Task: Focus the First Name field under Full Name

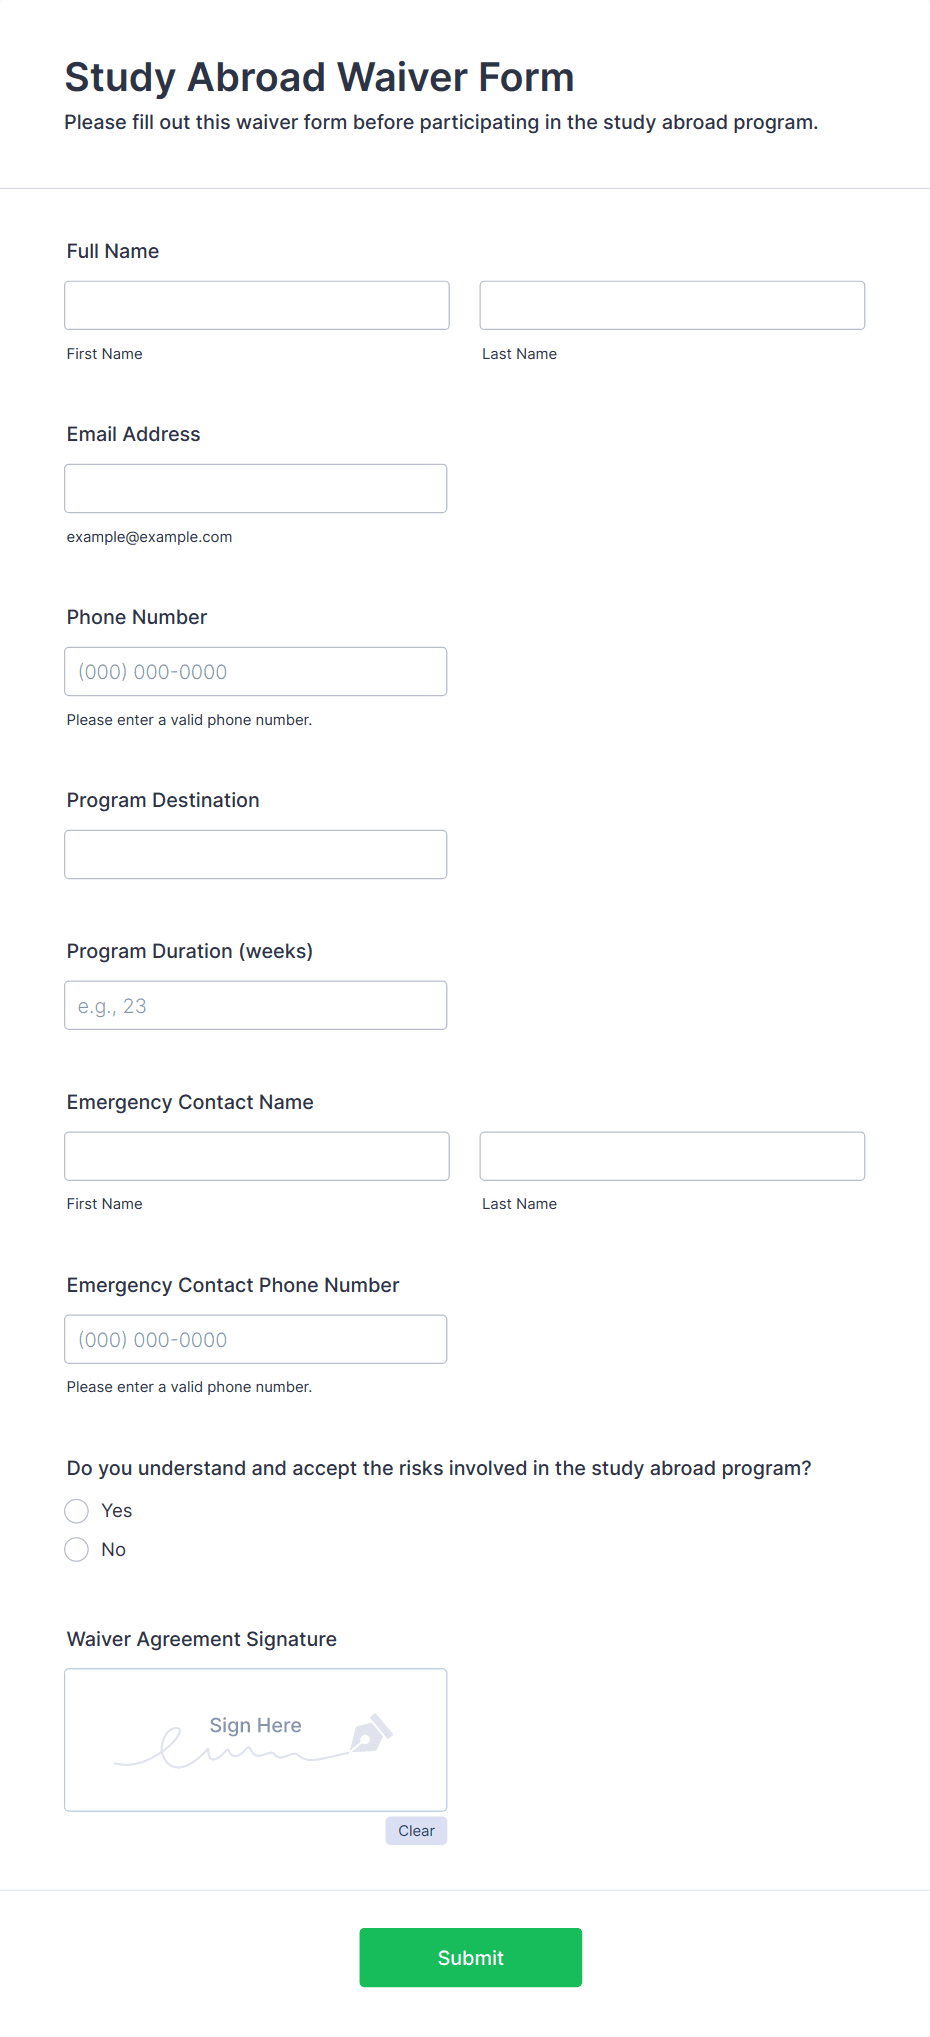Action: tap(257, 305)
